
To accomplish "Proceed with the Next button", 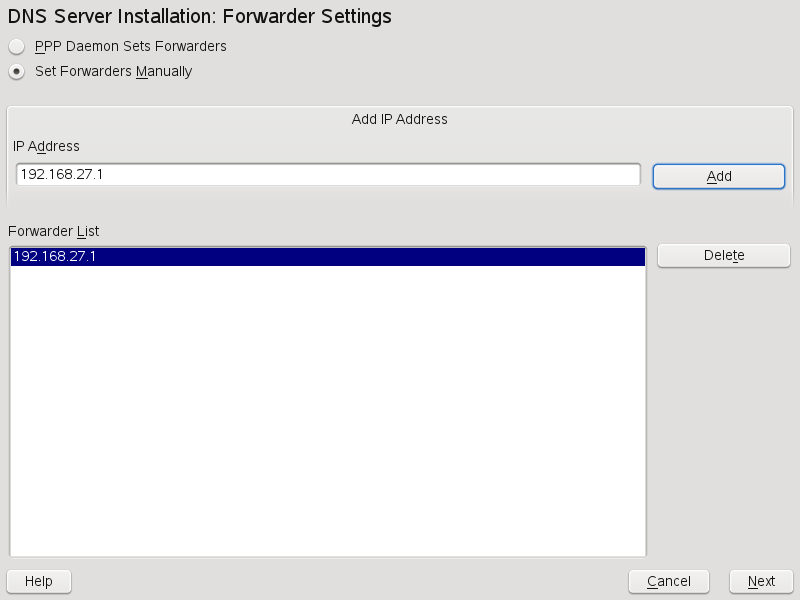I will [x=761, y=581].
